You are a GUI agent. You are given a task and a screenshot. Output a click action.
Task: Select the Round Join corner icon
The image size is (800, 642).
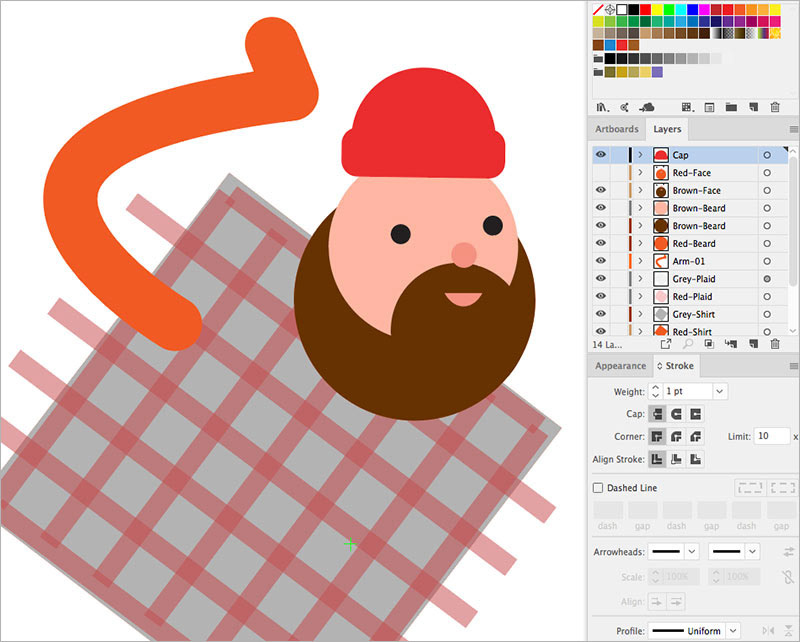[676, 436]
